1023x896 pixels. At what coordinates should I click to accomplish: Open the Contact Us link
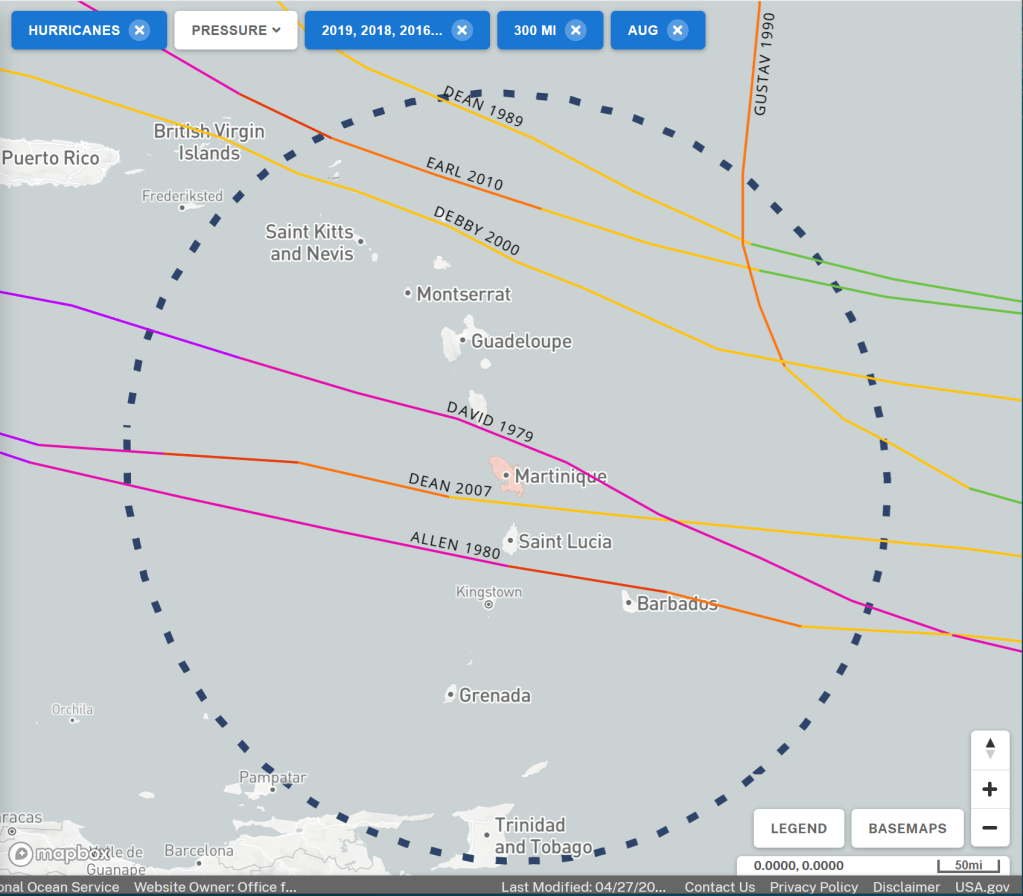tap(719, 887)
